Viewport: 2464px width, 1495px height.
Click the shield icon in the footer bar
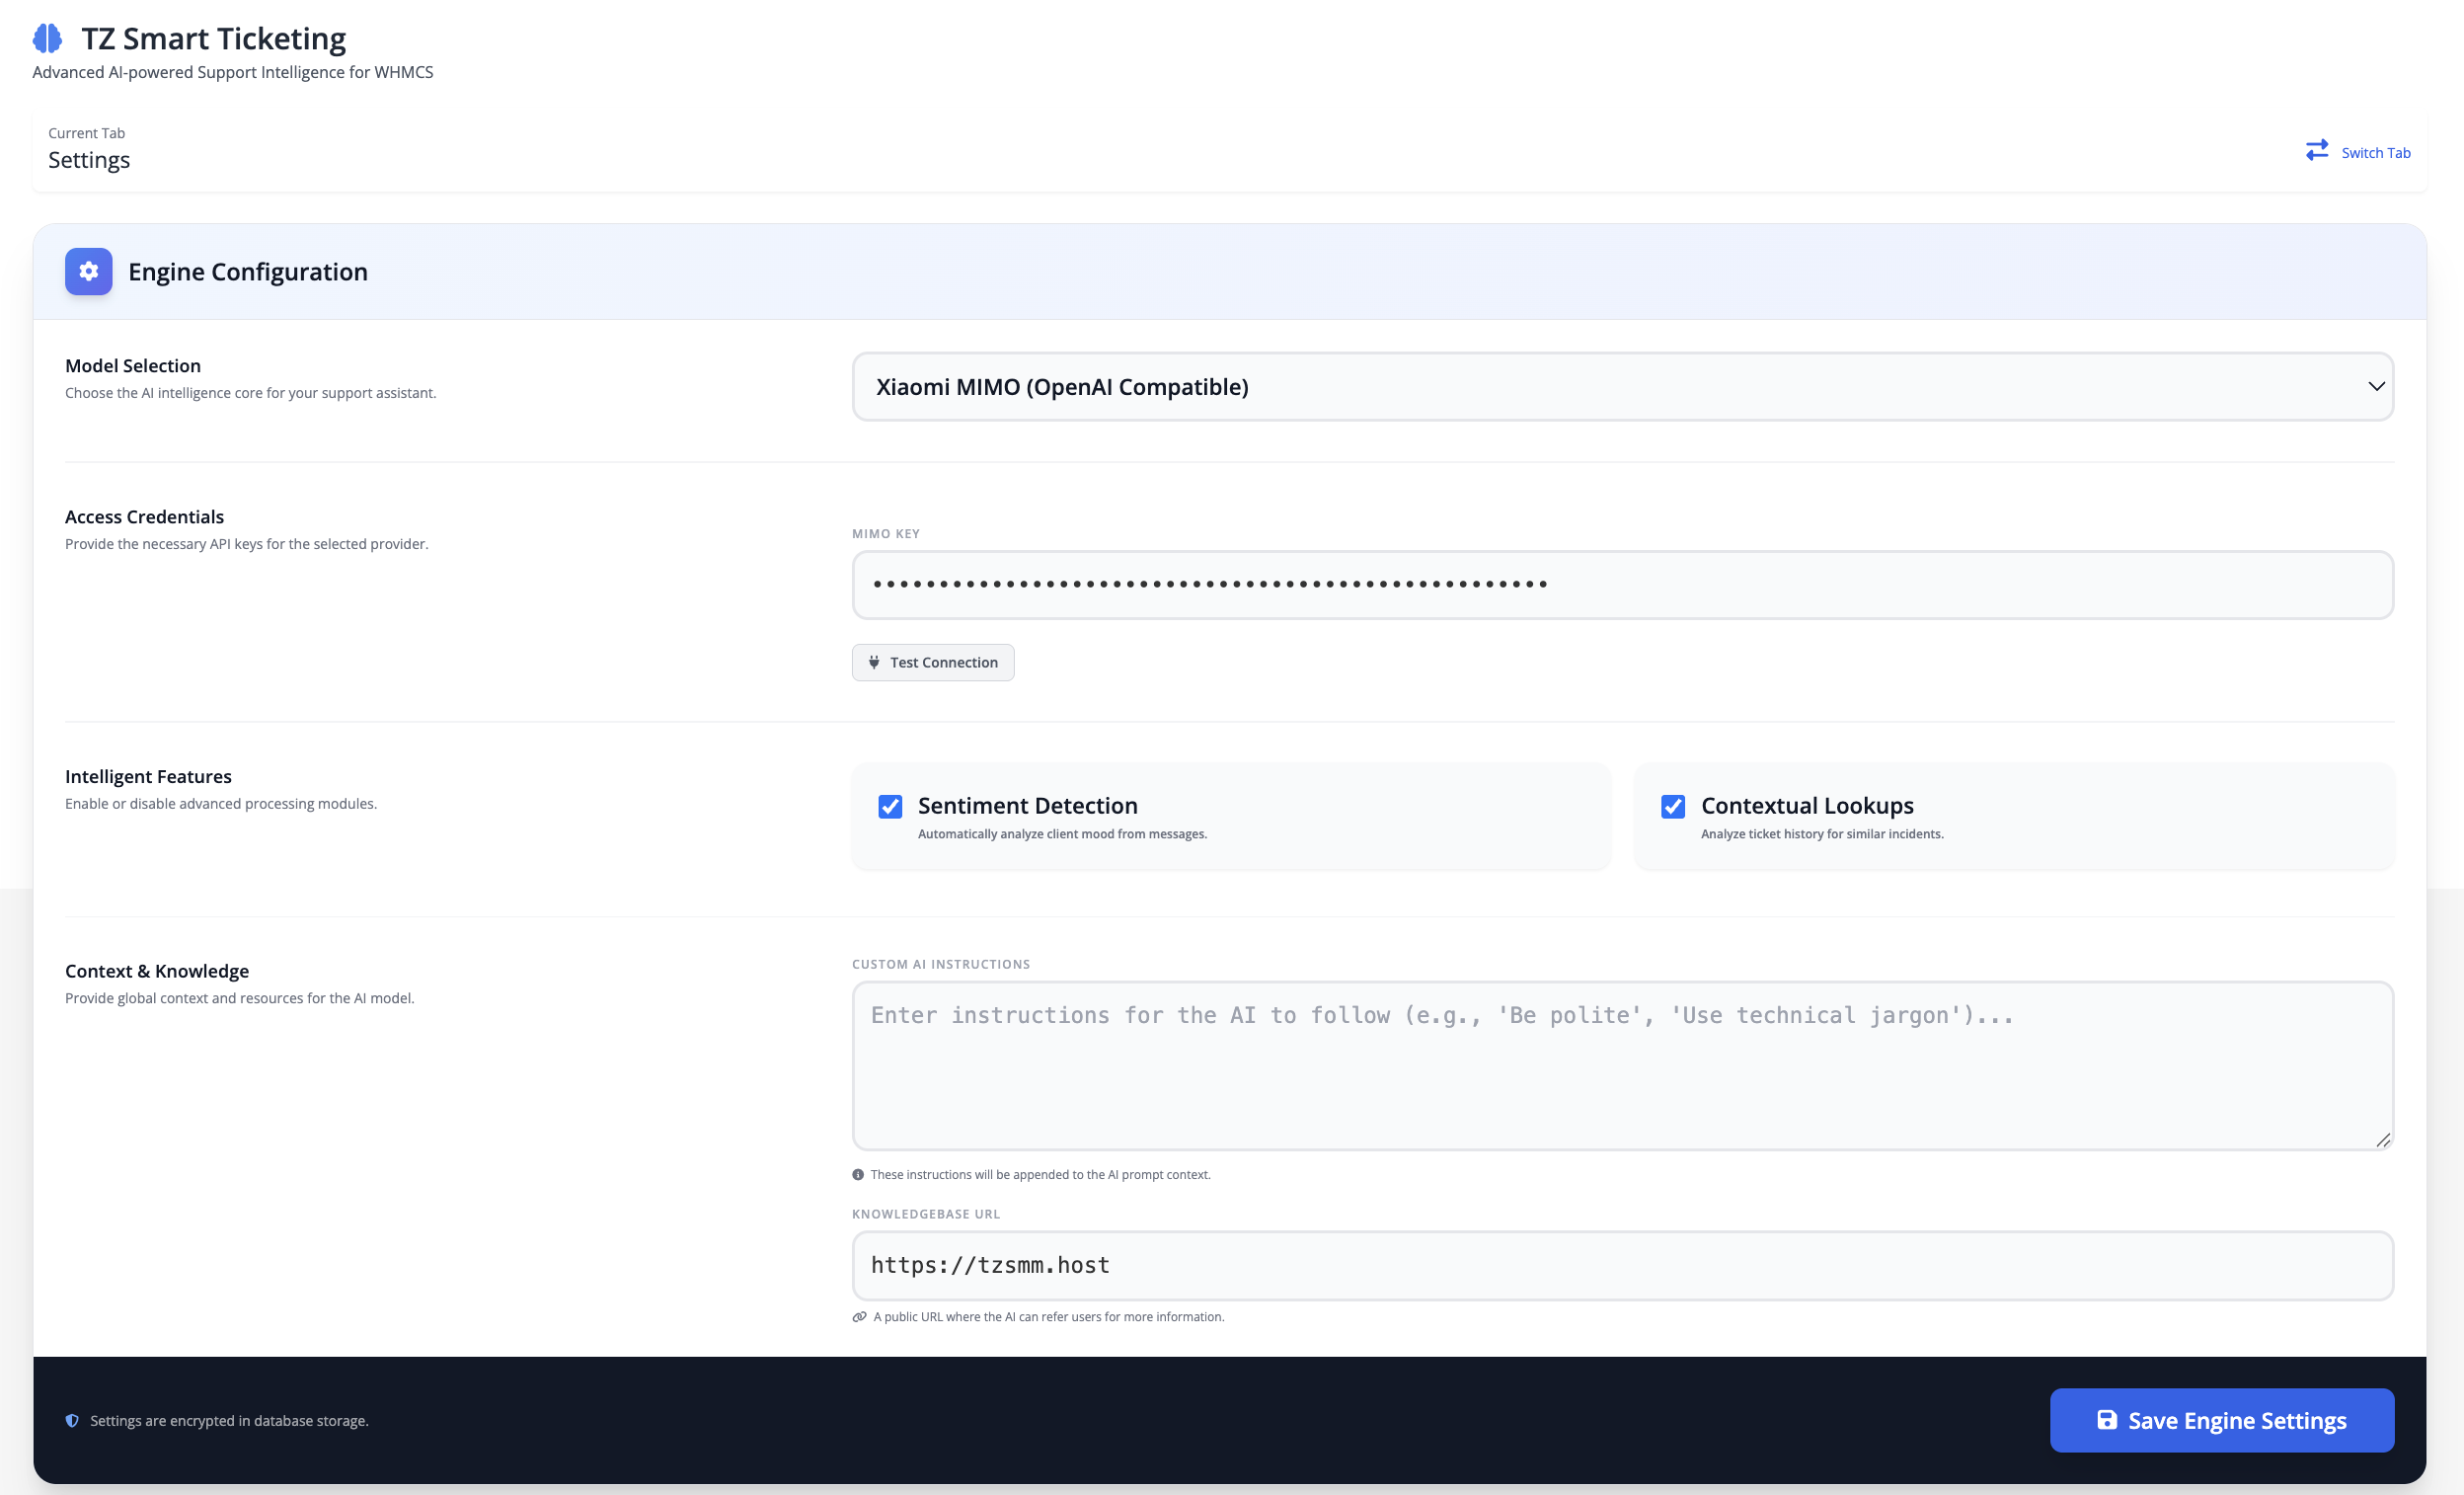[x=71, y=1420]
